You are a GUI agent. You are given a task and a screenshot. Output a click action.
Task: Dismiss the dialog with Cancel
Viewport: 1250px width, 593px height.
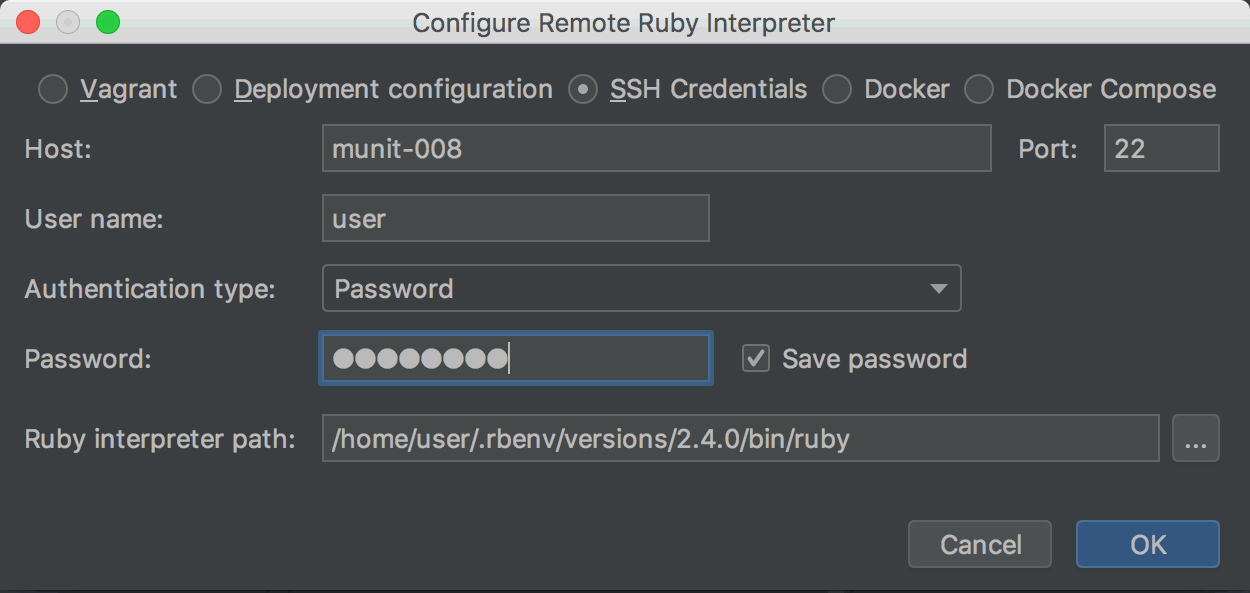(980, 544)
